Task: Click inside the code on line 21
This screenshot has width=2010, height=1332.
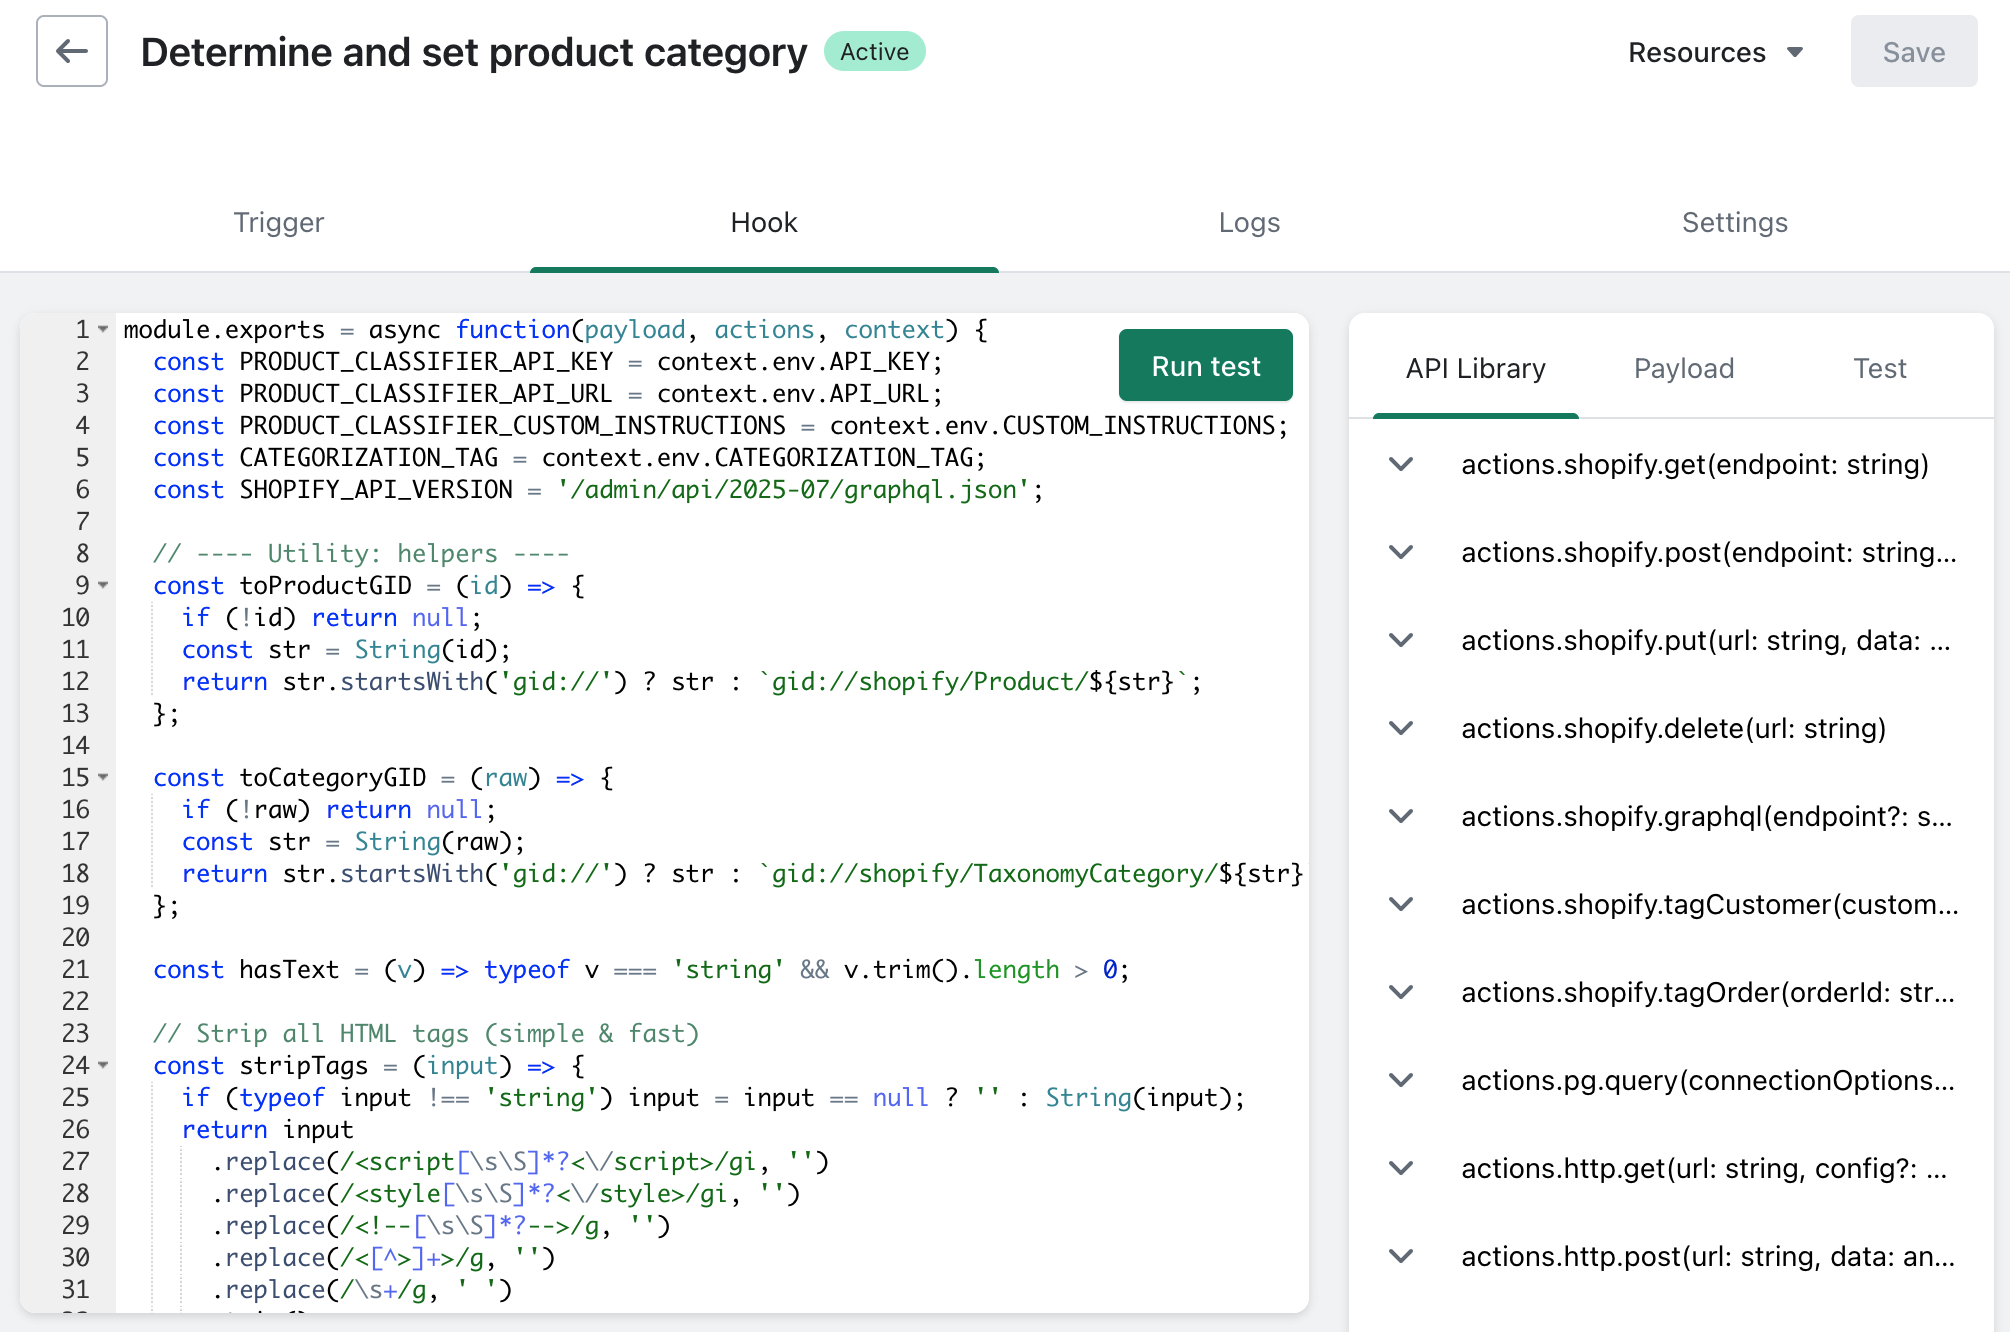Action: pyautogui.click(x=640, y=969)
